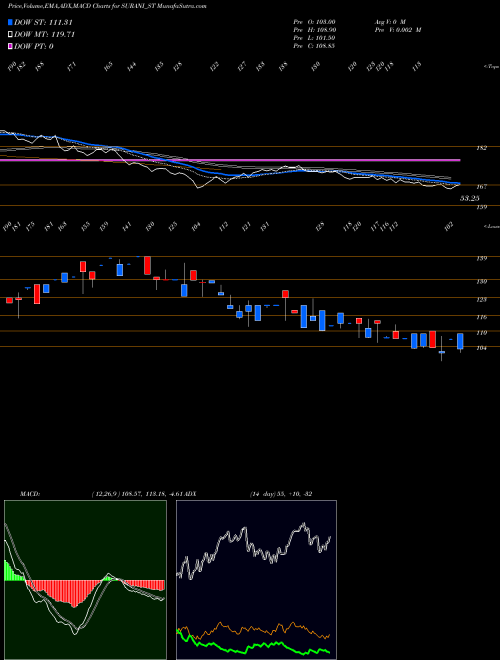Select the 'DOW ST: 111.31' label
Screen dimensions: 500x660
point(44,23)
